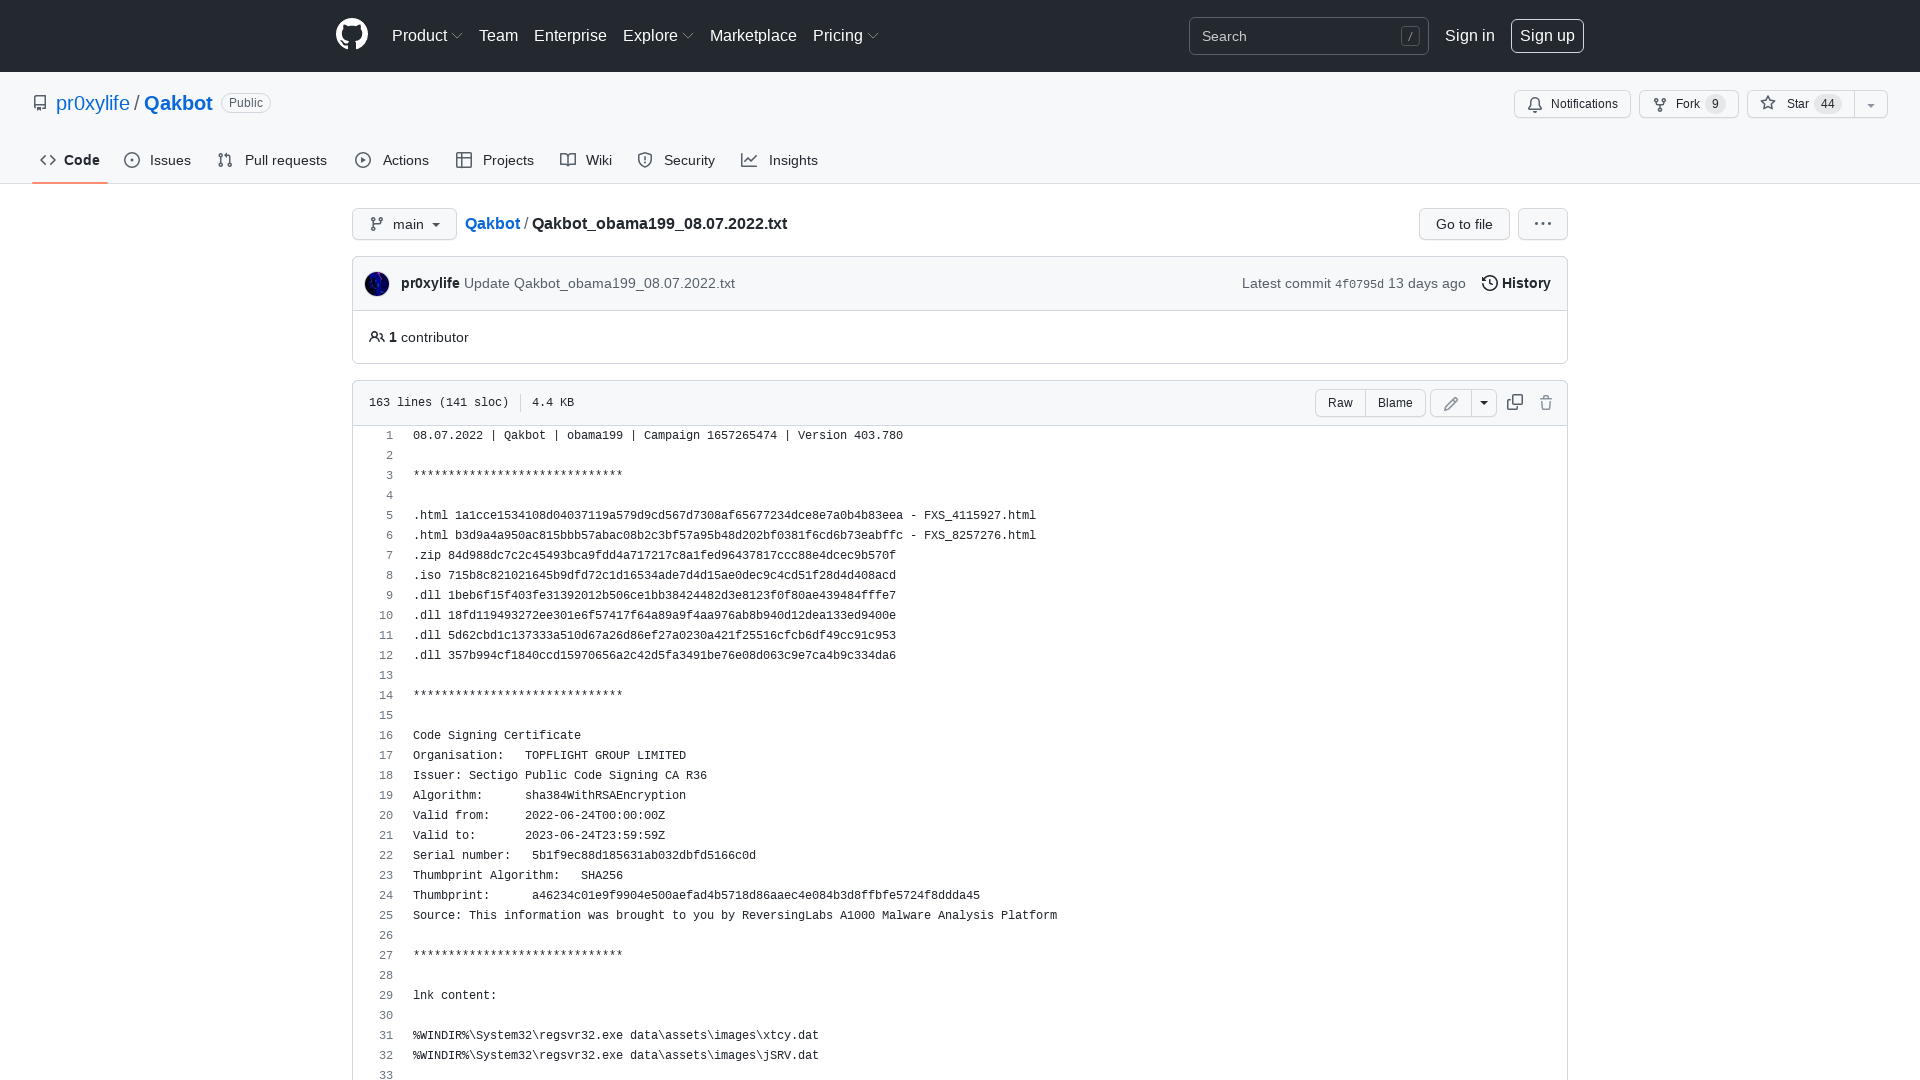The height and width of the screenshot is (1080, 1920).
Task: Open the commit History
Action: point(1515,283)
